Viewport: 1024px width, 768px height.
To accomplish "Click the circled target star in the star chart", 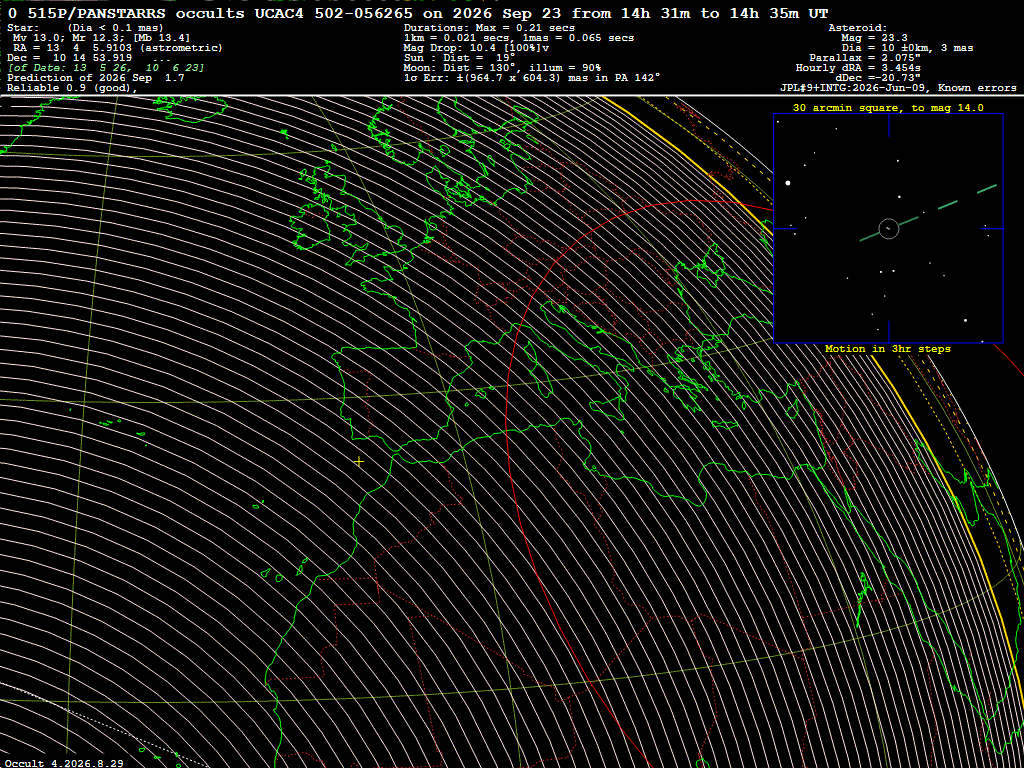I will click(889, 228).
